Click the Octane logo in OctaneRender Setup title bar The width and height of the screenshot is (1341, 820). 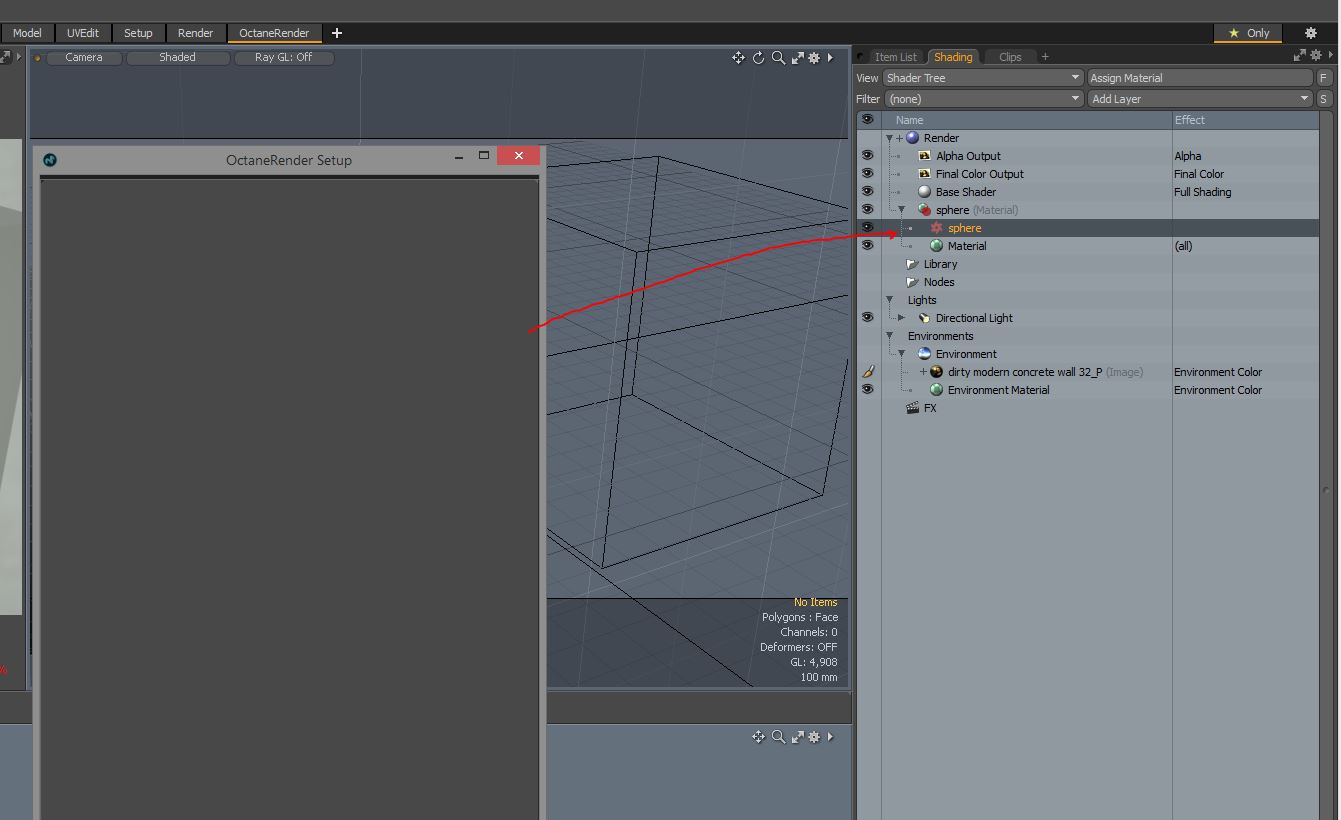50,160
